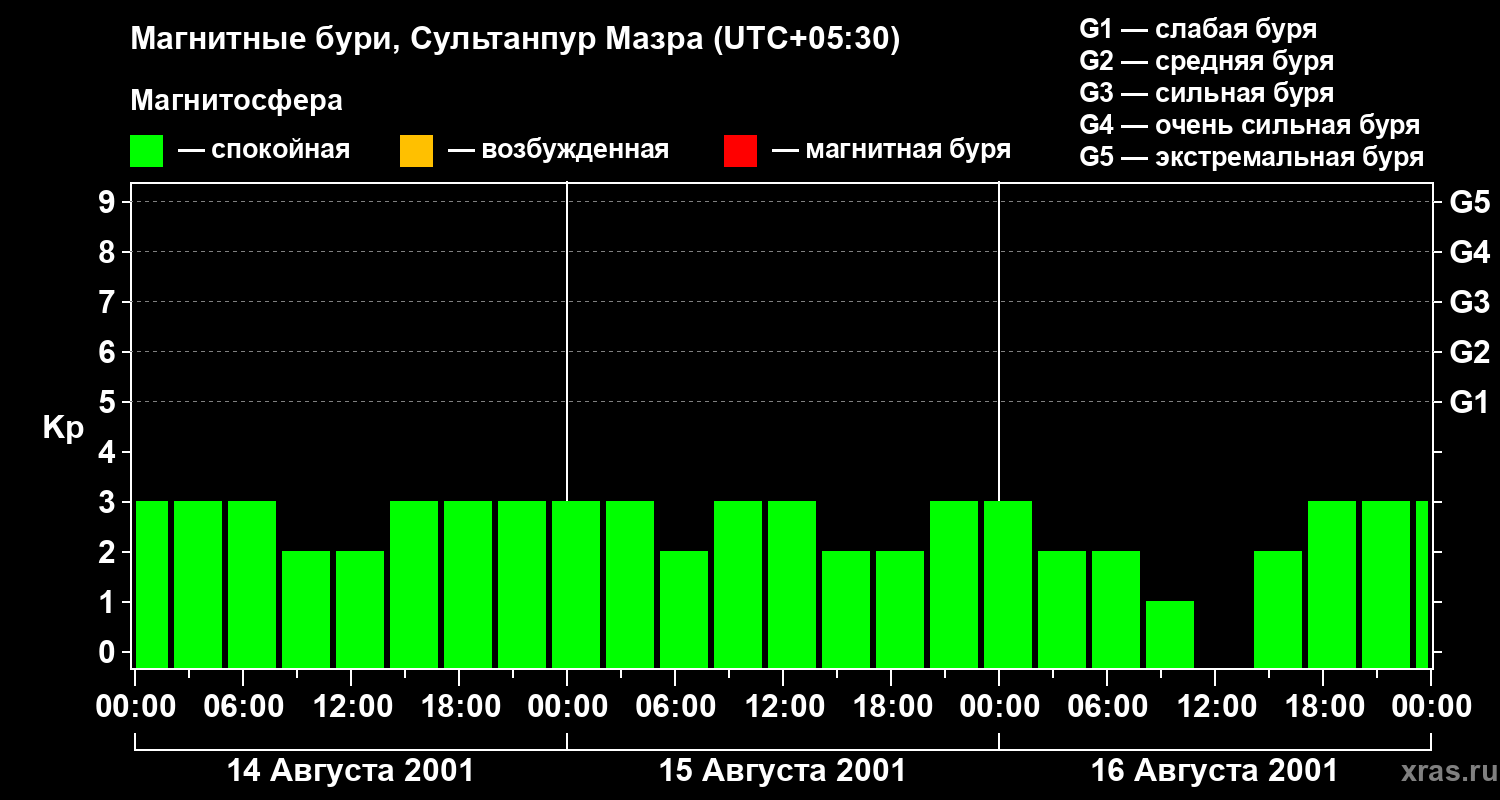Viewport: 1500px width, 800px height.
Task: Pick the red swatch for магнитная буря
Action: coord(740,151)
